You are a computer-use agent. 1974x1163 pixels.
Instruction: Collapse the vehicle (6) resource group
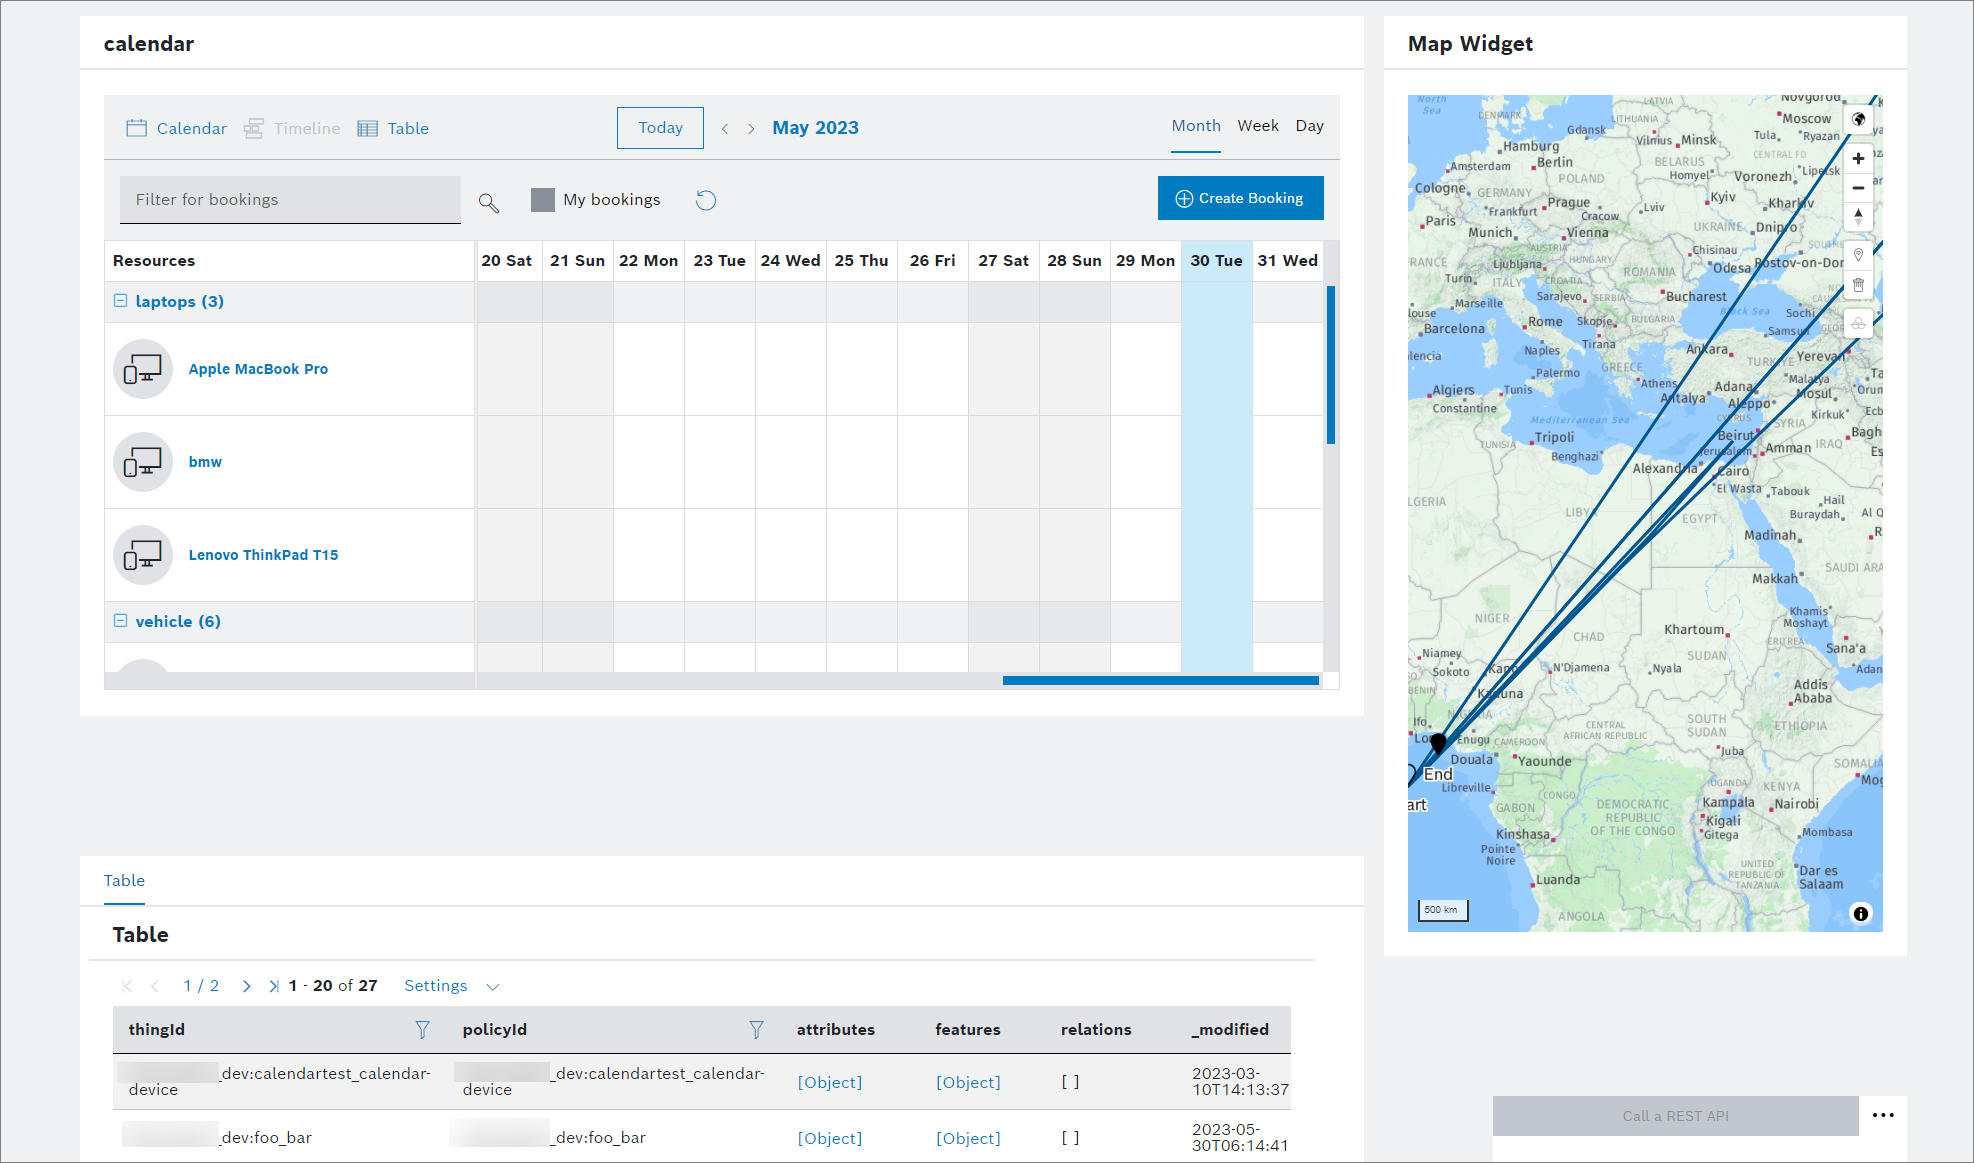[x=119, y=620]
